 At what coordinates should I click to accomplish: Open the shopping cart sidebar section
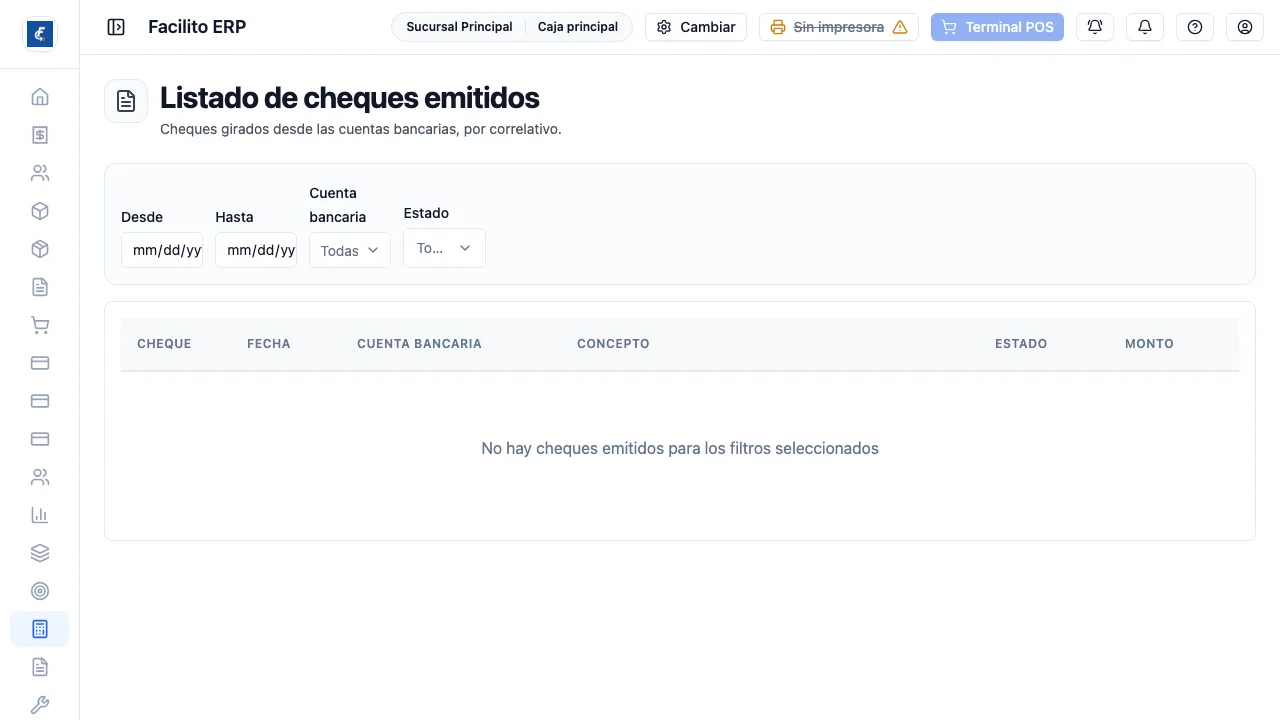coord(40,325)
